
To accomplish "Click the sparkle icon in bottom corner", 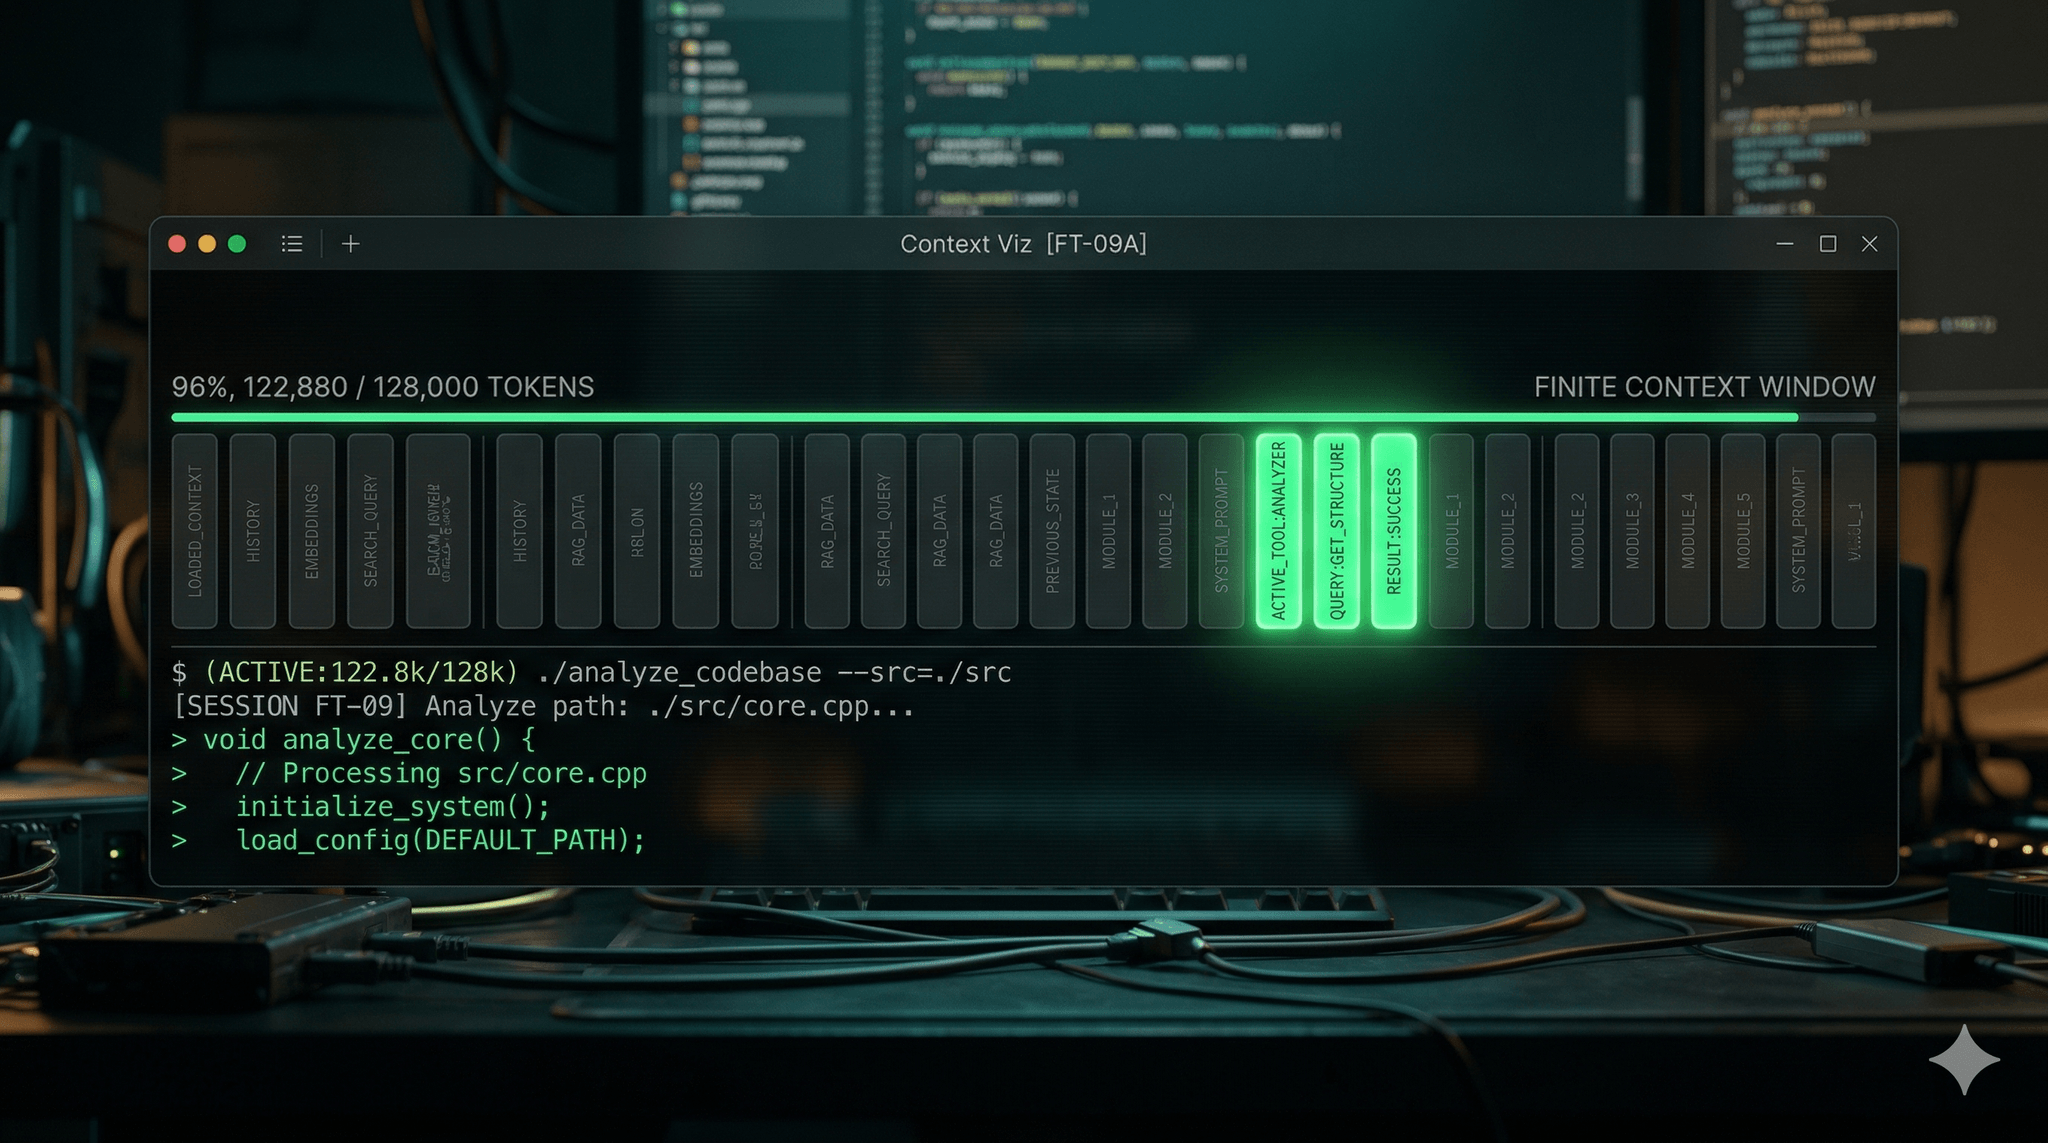I will 1964,1060.
